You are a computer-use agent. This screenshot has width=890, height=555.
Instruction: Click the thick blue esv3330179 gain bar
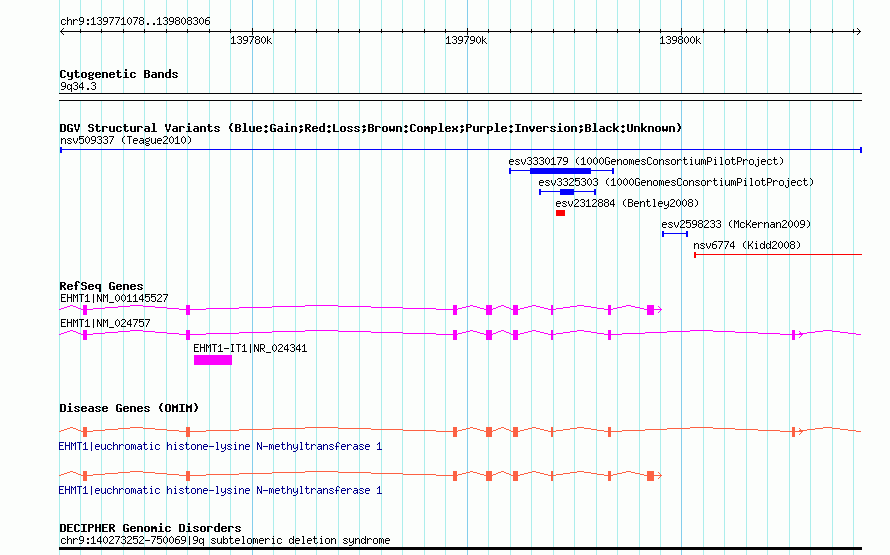tap(560, 171)
